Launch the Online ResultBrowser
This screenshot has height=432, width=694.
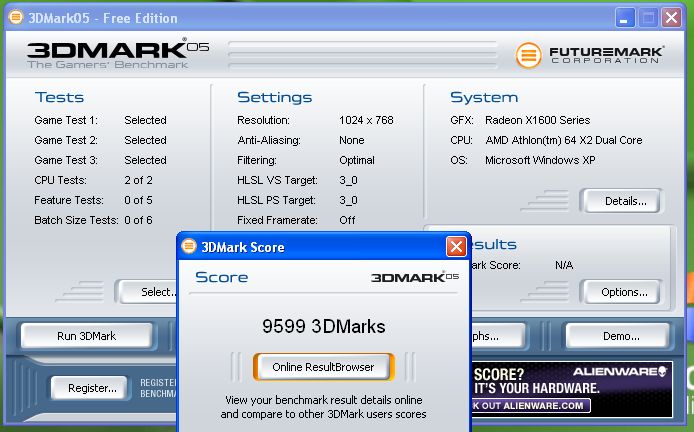323,367
